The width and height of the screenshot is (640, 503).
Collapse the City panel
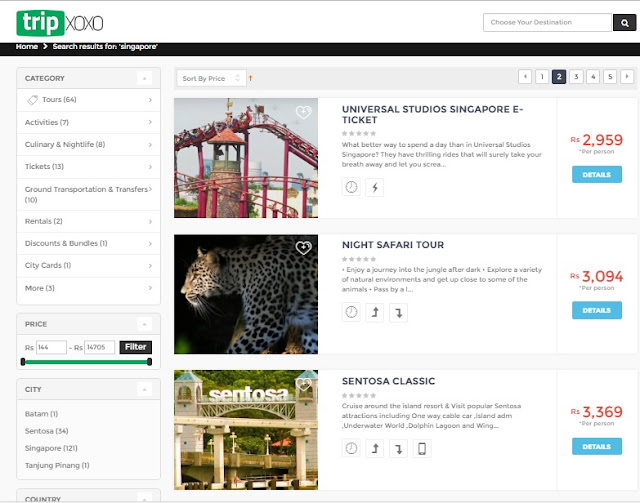[144, 389]
